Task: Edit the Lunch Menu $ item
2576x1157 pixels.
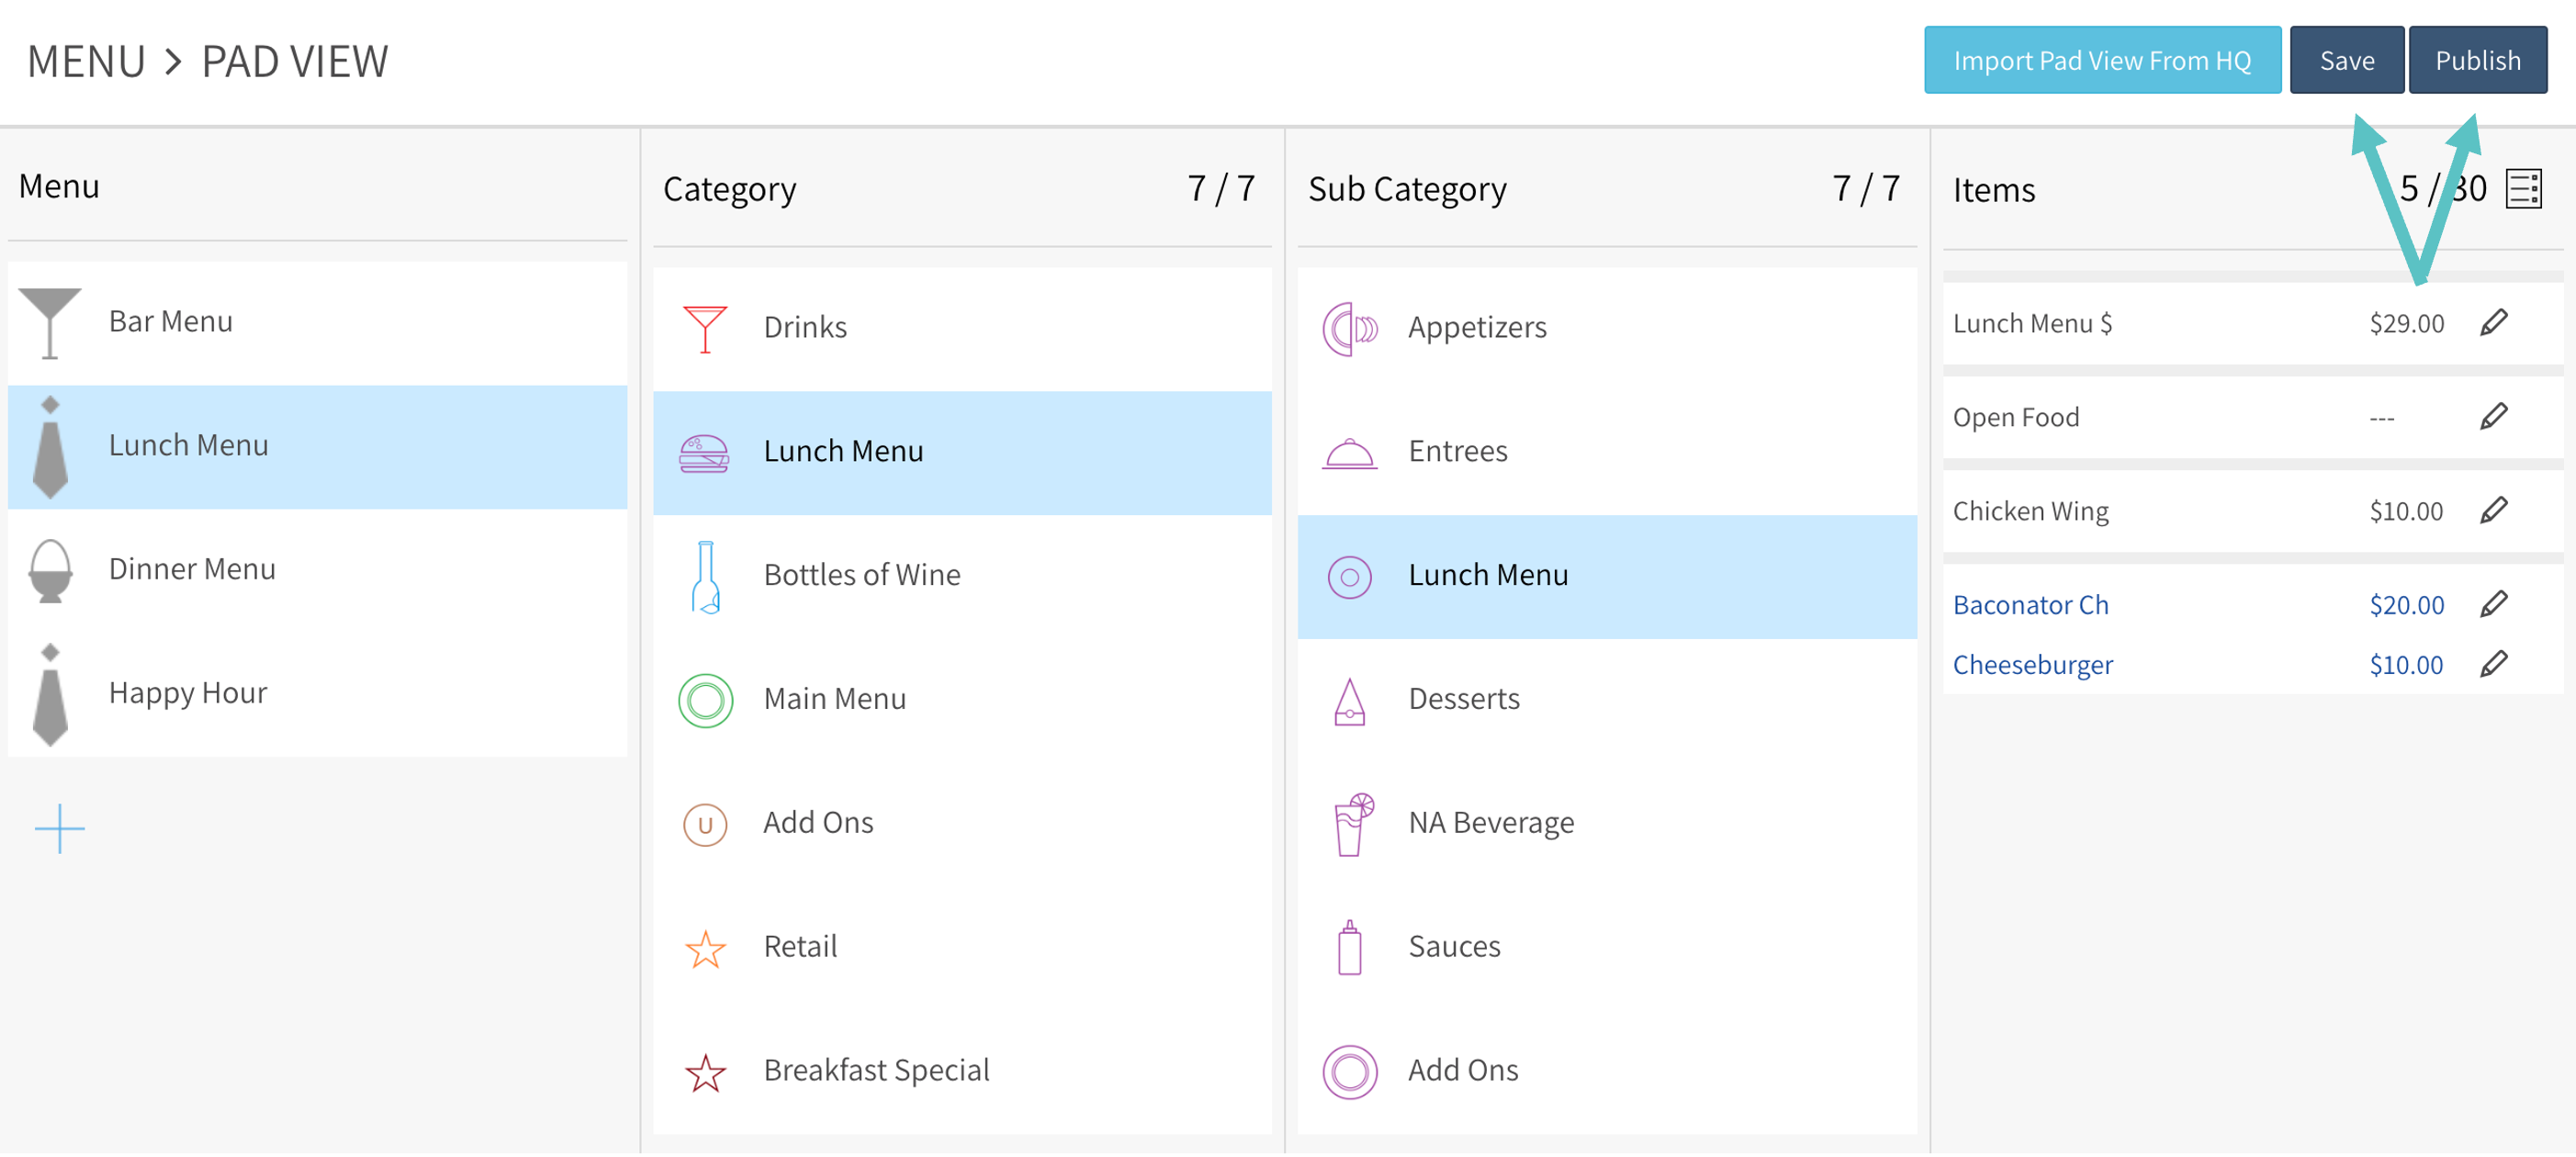Action: pos(2493,322)
